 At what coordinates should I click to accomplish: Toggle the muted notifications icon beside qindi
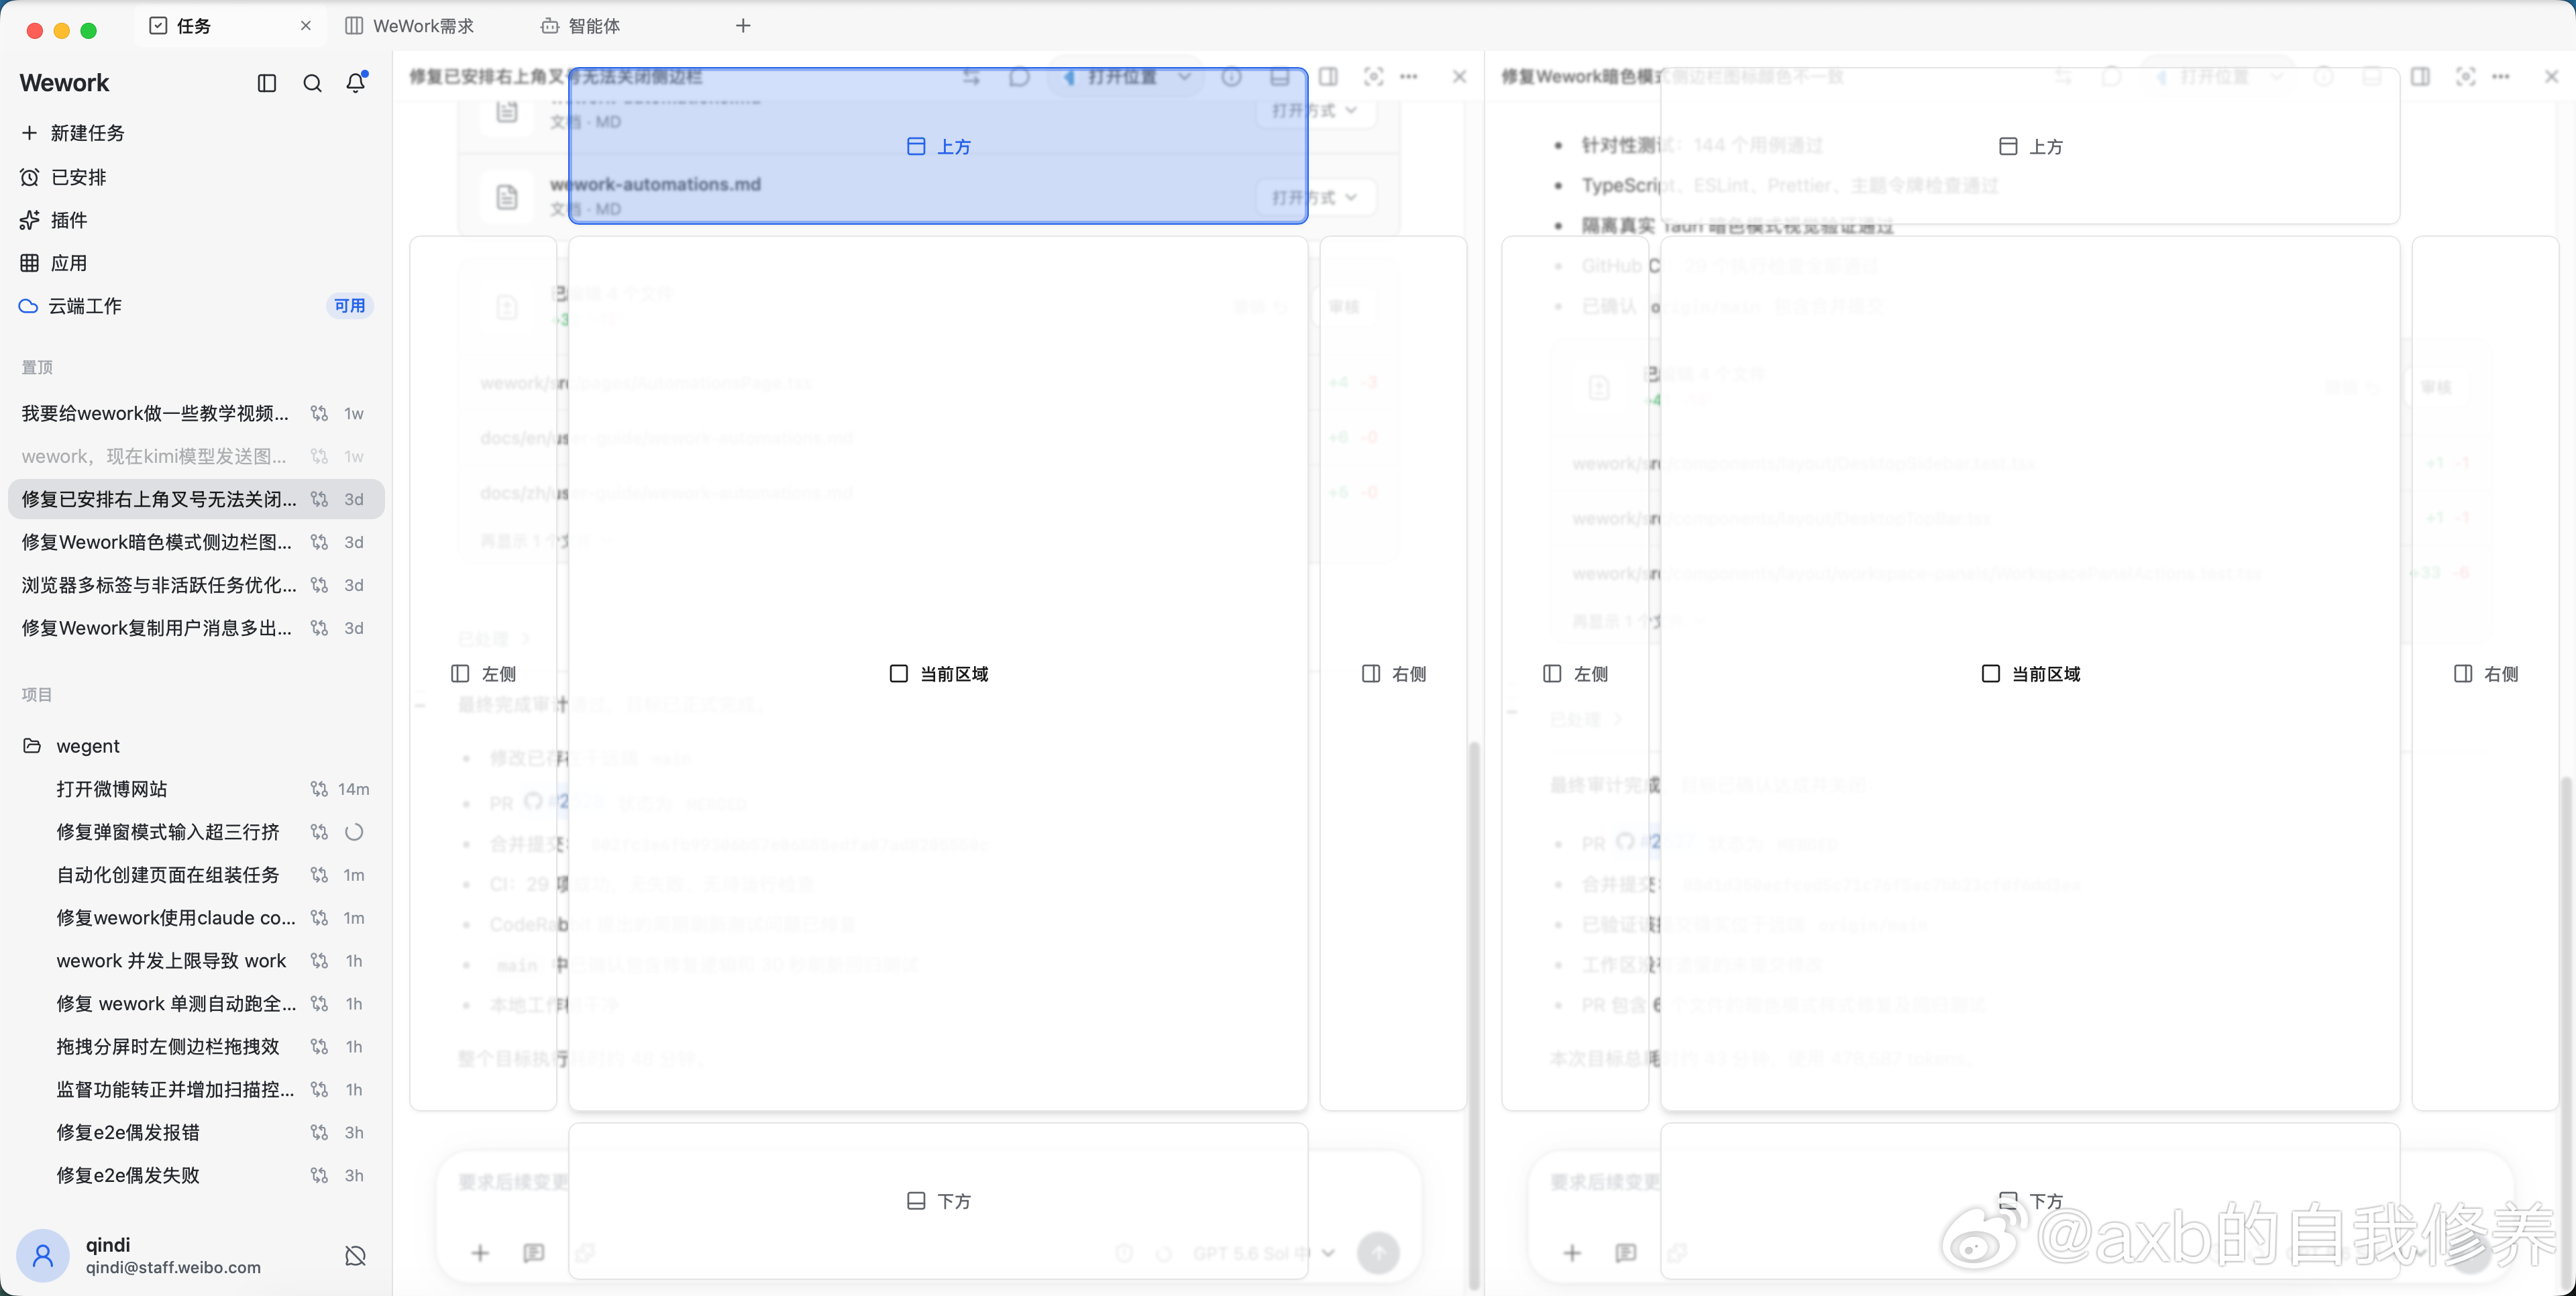tap(355, 1256)
